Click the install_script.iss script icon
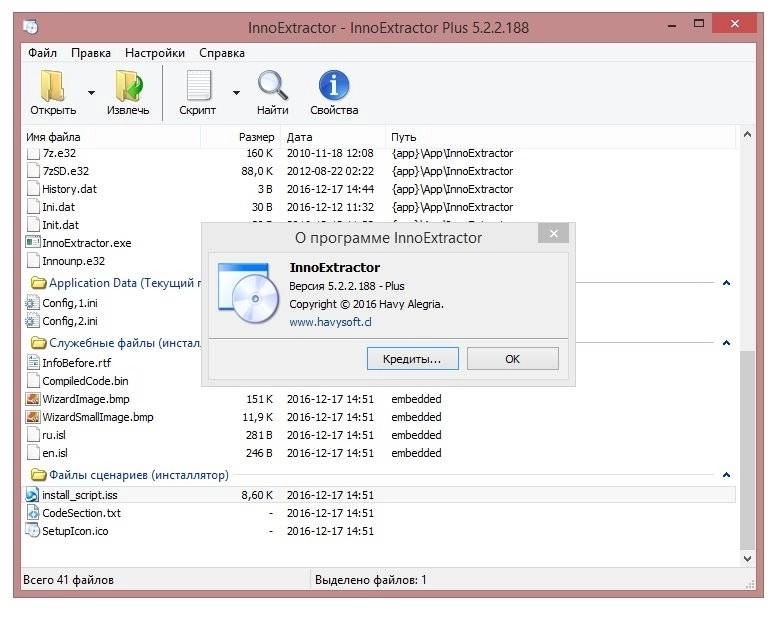 [32, 495]
